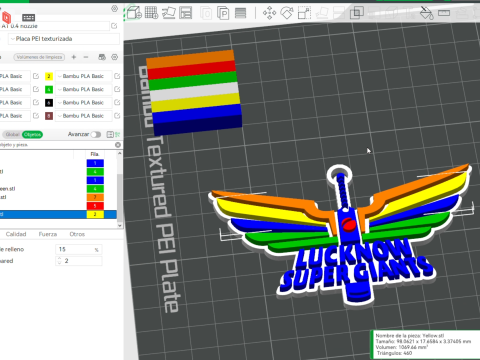Screen dimensions: 480x360
Task: Click orange 7 swatch in Fila column
Action: pyautogui.click(x=95, y=197)
